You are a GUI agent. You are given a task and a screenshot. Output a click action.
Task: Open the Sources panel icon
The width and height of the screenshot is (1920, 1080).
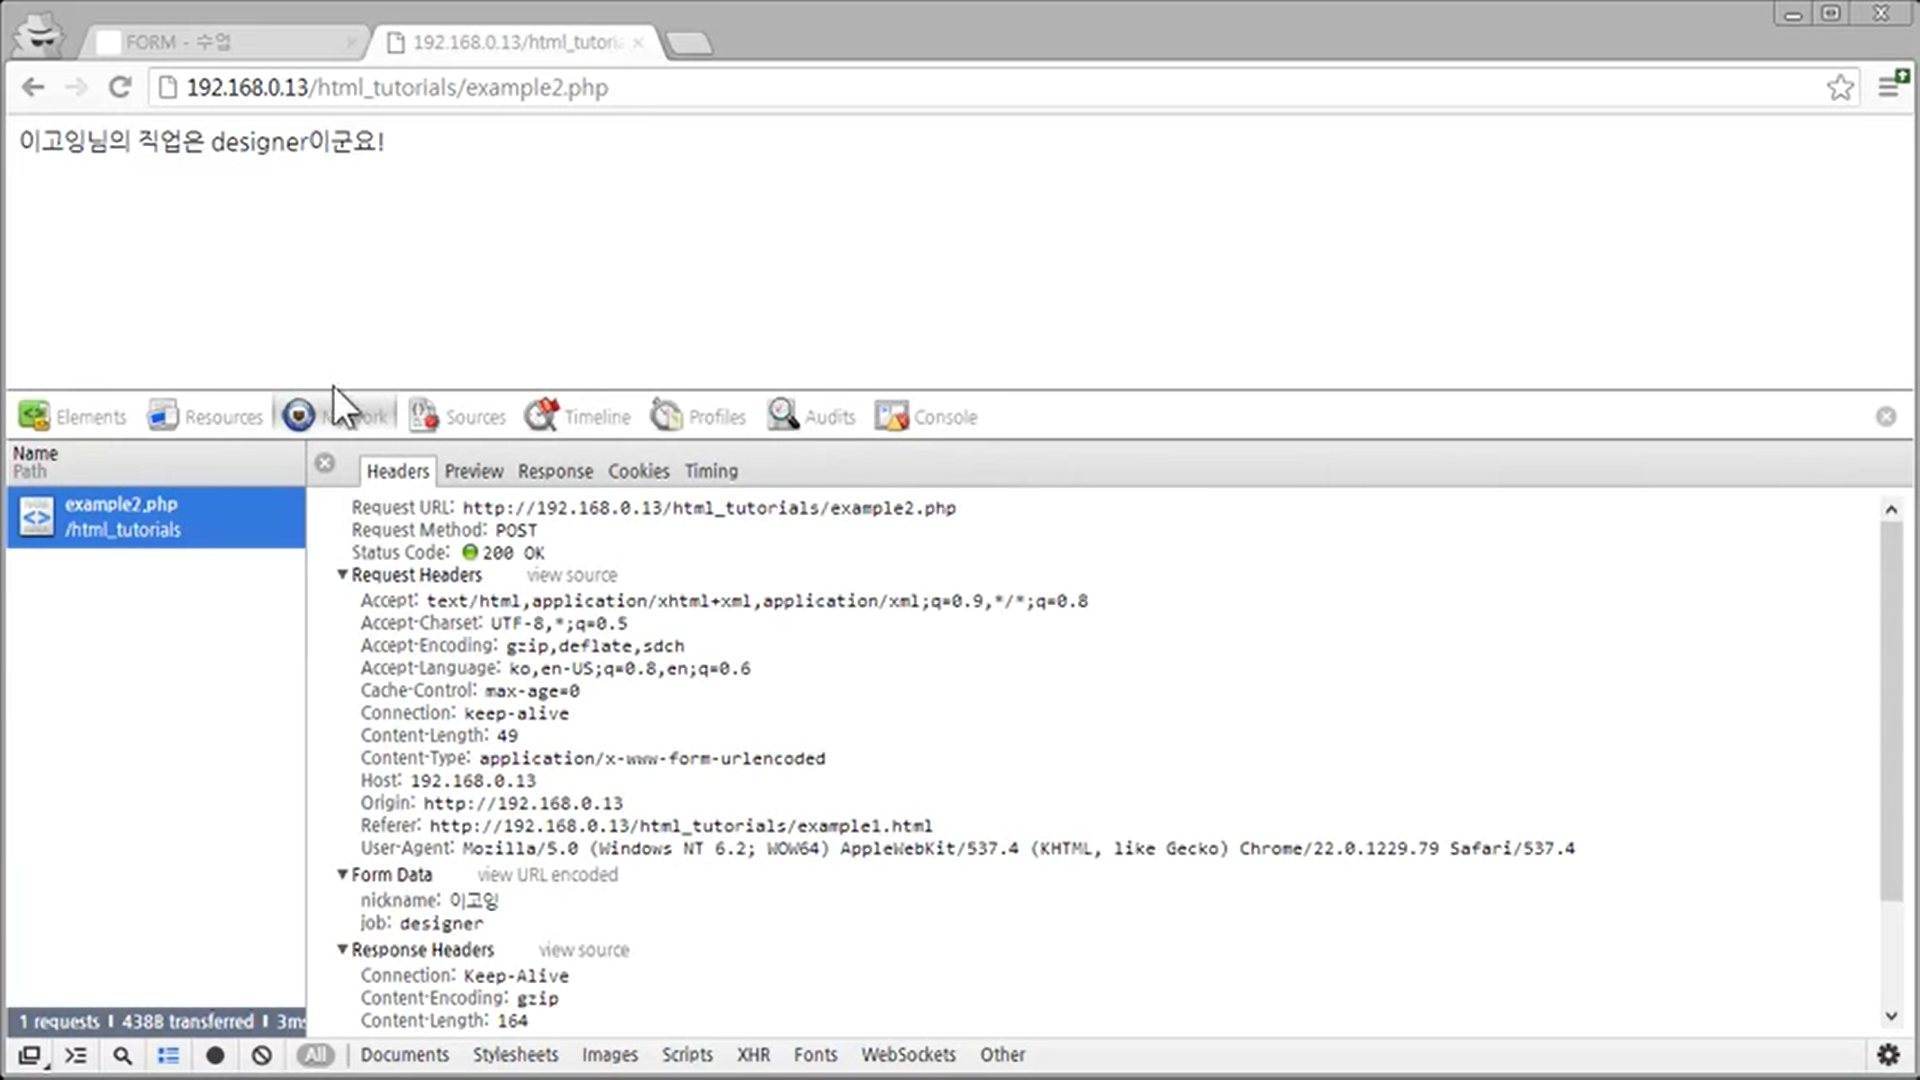[424, 416]
